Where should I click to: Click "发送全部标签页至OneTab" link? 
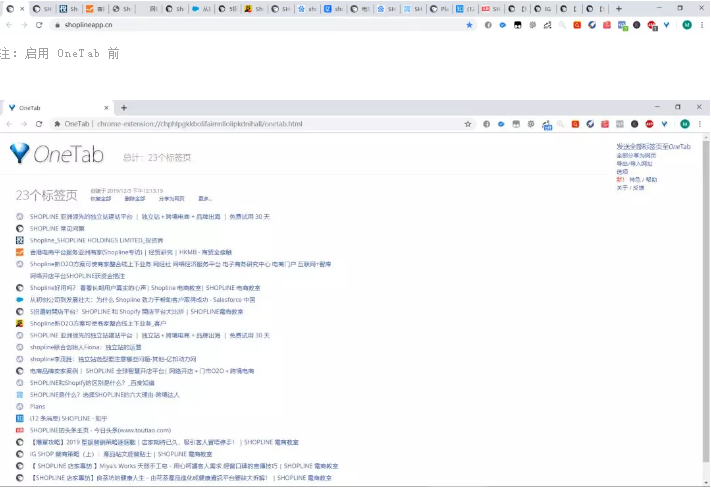pyautogui.click(x=653, y=146)
